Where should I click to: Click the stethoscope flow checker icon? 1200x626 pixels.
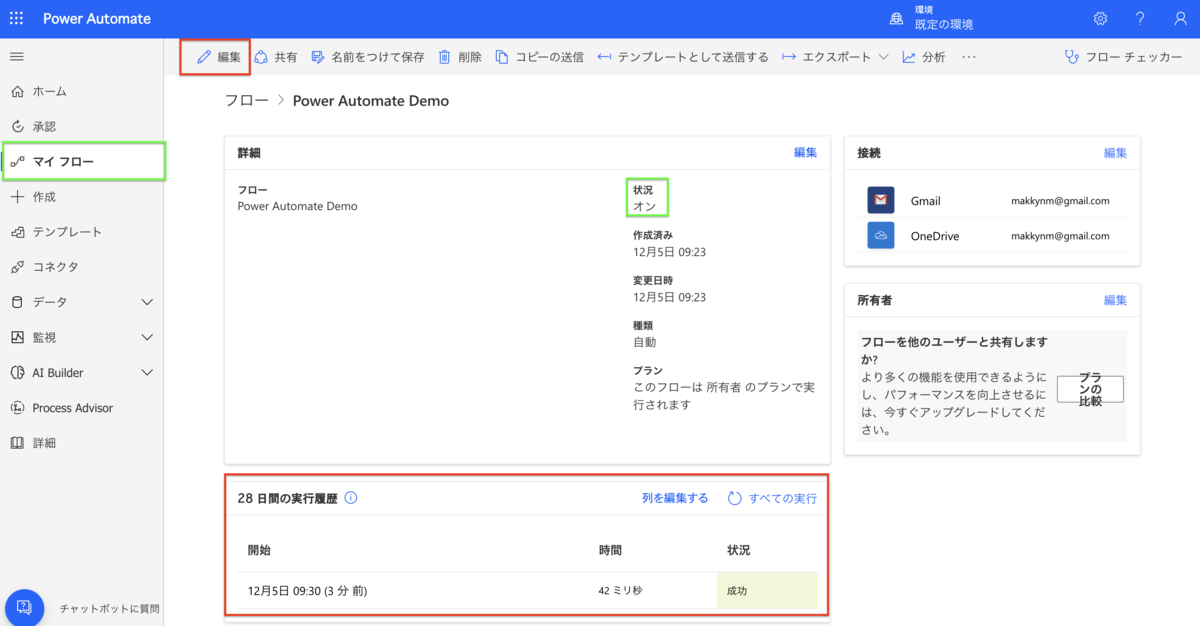[x=1072, y=57]
